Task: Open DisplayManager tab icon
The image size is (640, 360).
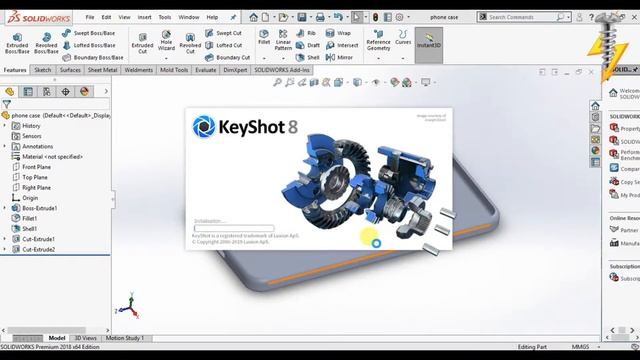Action: coord(84,91)
